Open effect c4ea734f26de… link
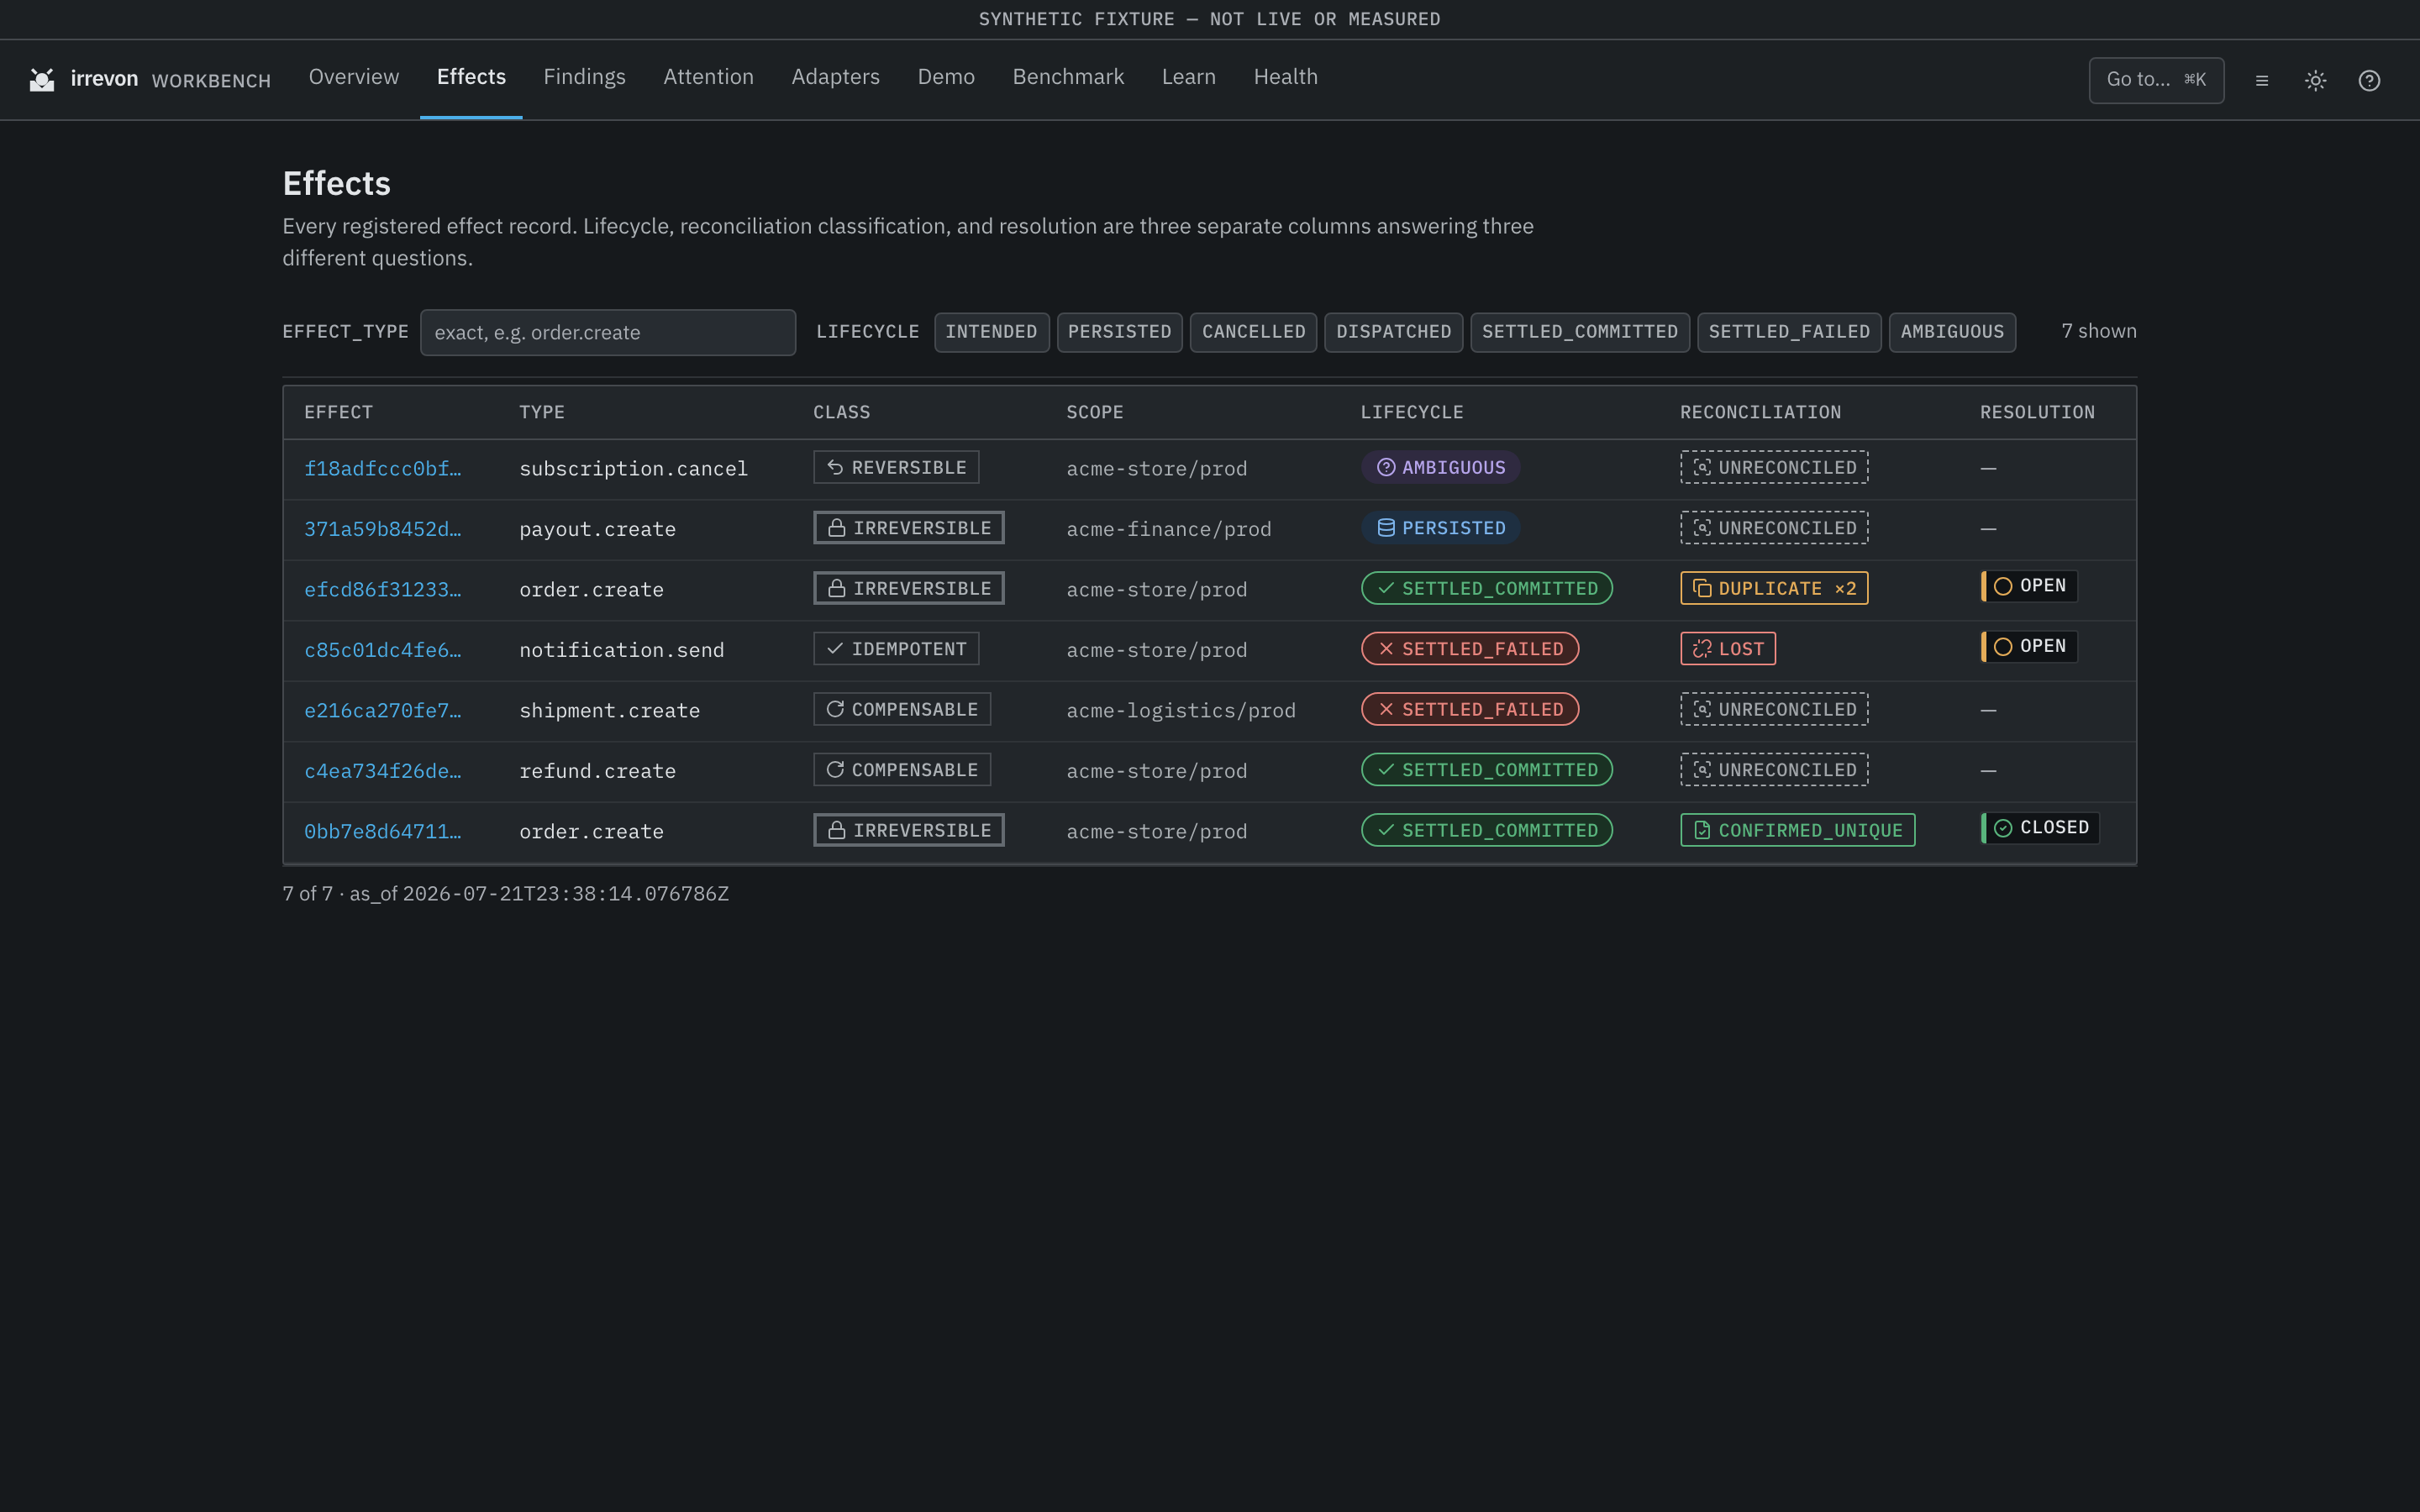The width and height of the screenshot is (2420, 1512). 383,771
